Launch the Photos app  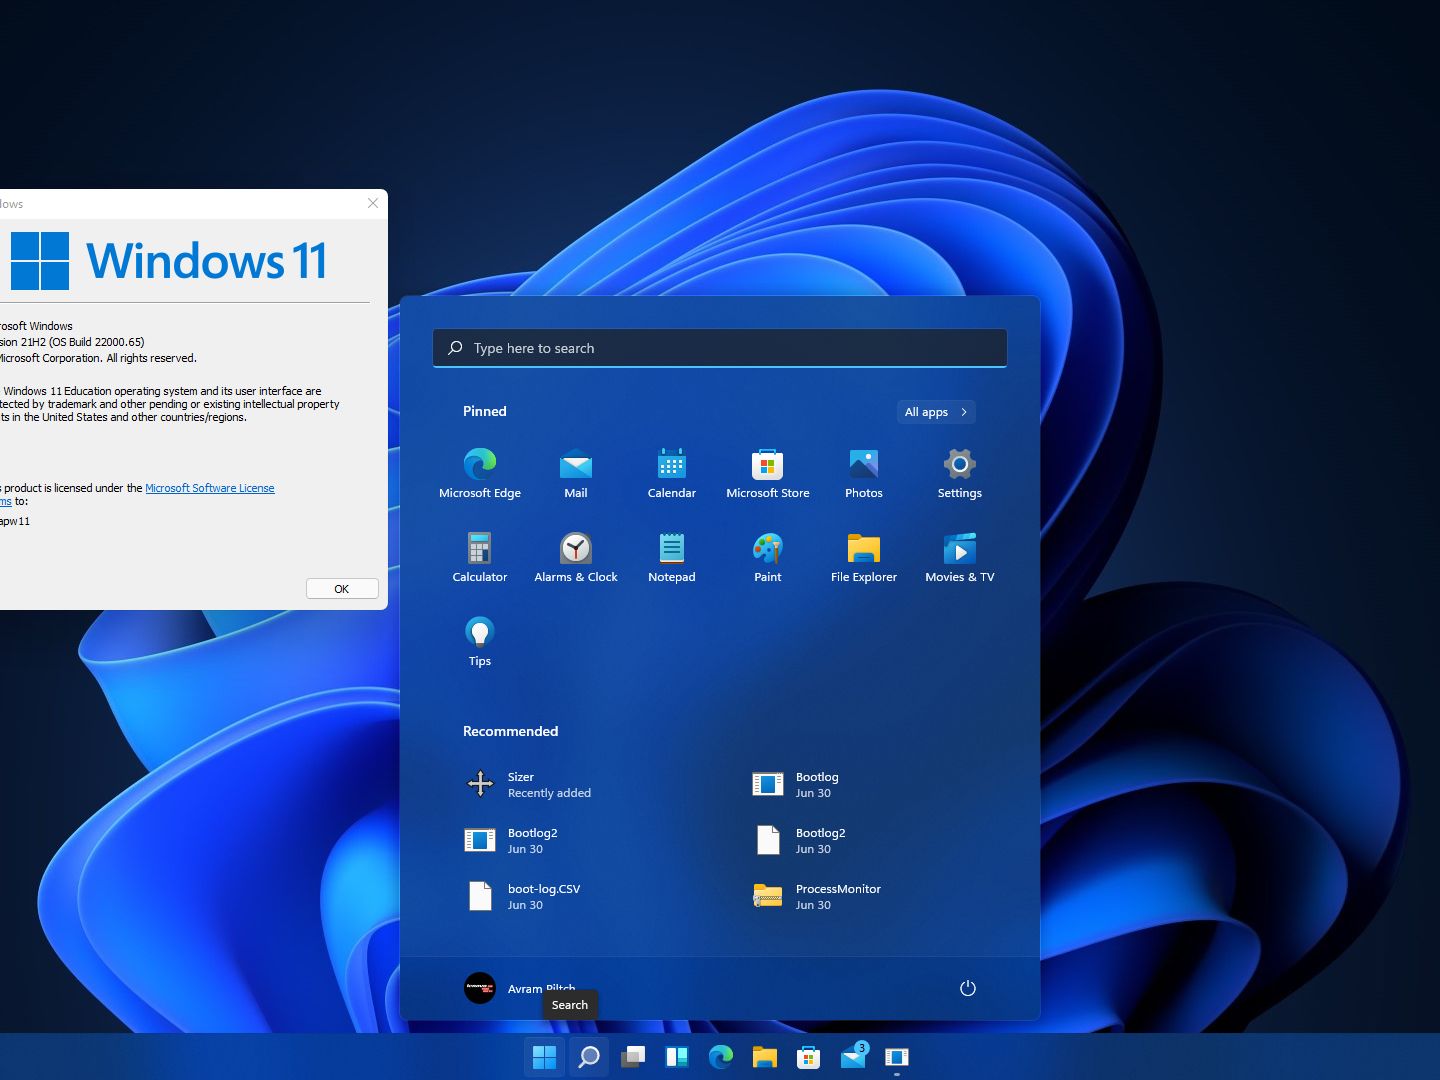pos(864,473)
